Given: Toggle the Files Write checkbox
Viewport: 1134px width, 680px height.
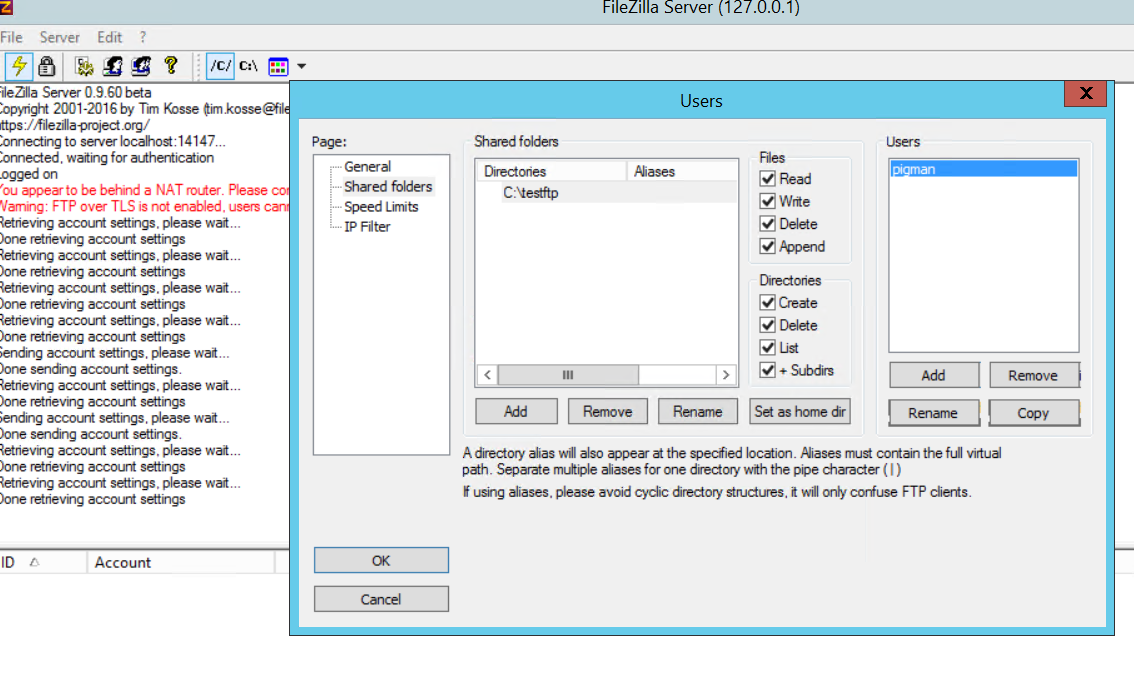Looking at the screenshot, I should pos(767,201).
